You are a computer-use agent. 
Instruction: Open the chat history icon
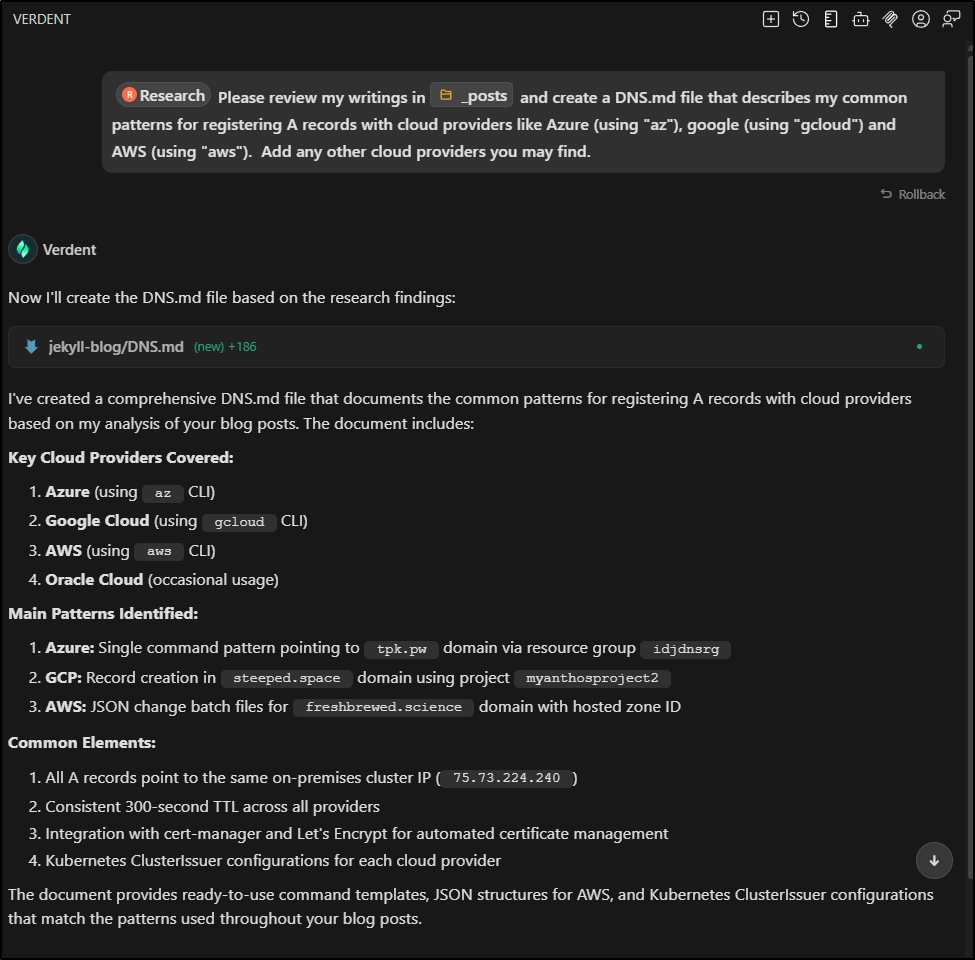[x=801, y=19]
